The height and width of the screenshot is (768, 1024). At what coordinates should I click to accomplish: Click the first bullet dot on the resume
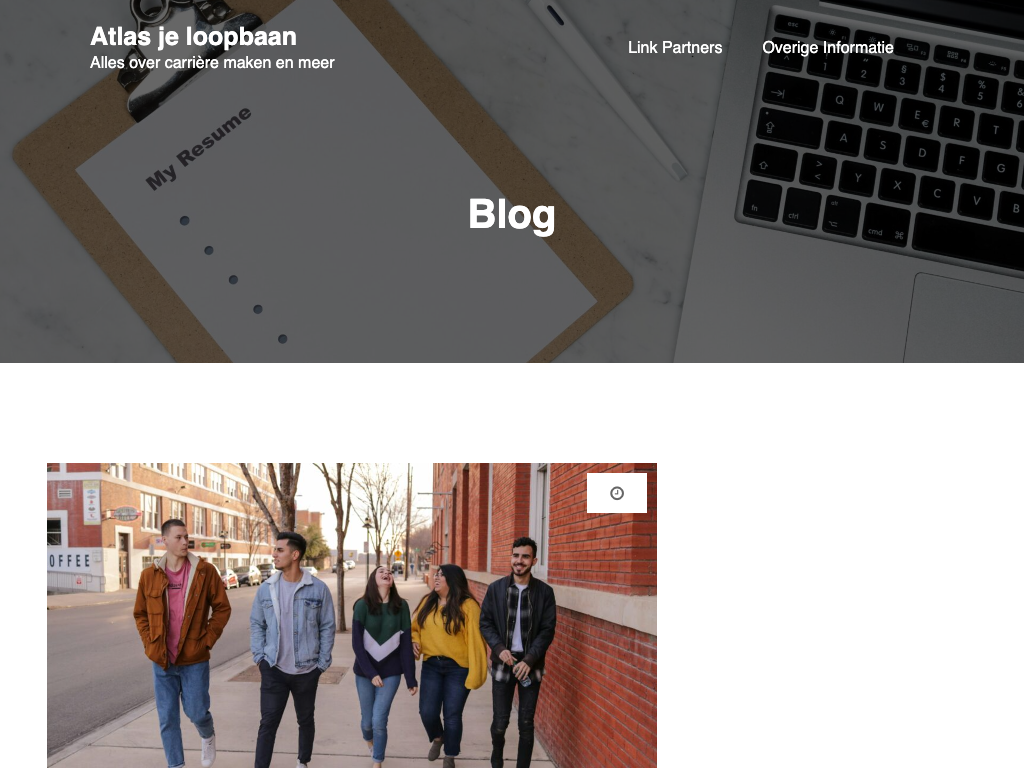(x=185, y=221)
